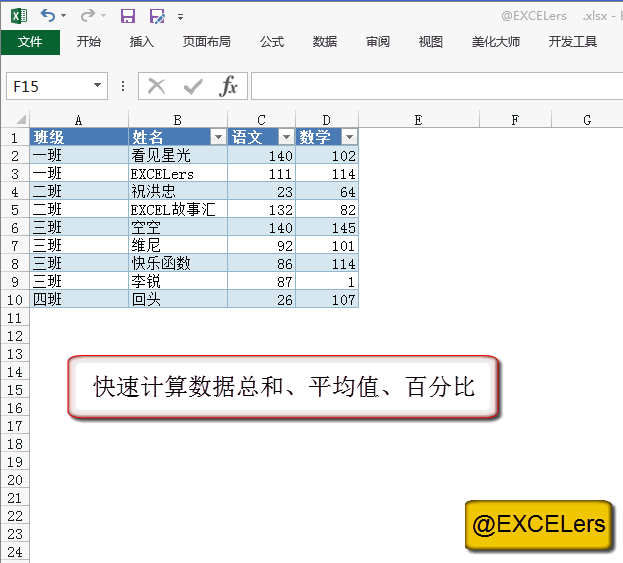Click the Save floppy disk icon
Screen dimensions: 623x563
tap(127, 16)
